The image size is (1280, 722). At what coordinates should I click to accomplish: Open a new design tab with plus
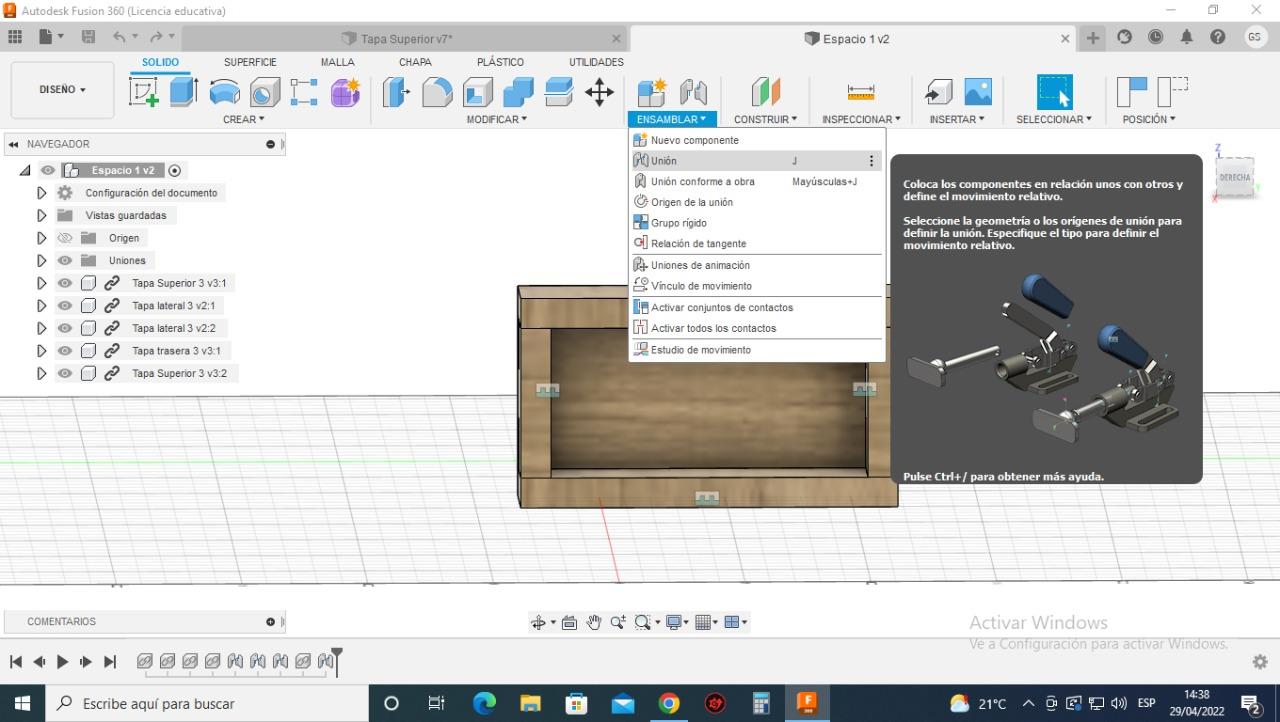pyautogui.click(x=1093, y=38)
